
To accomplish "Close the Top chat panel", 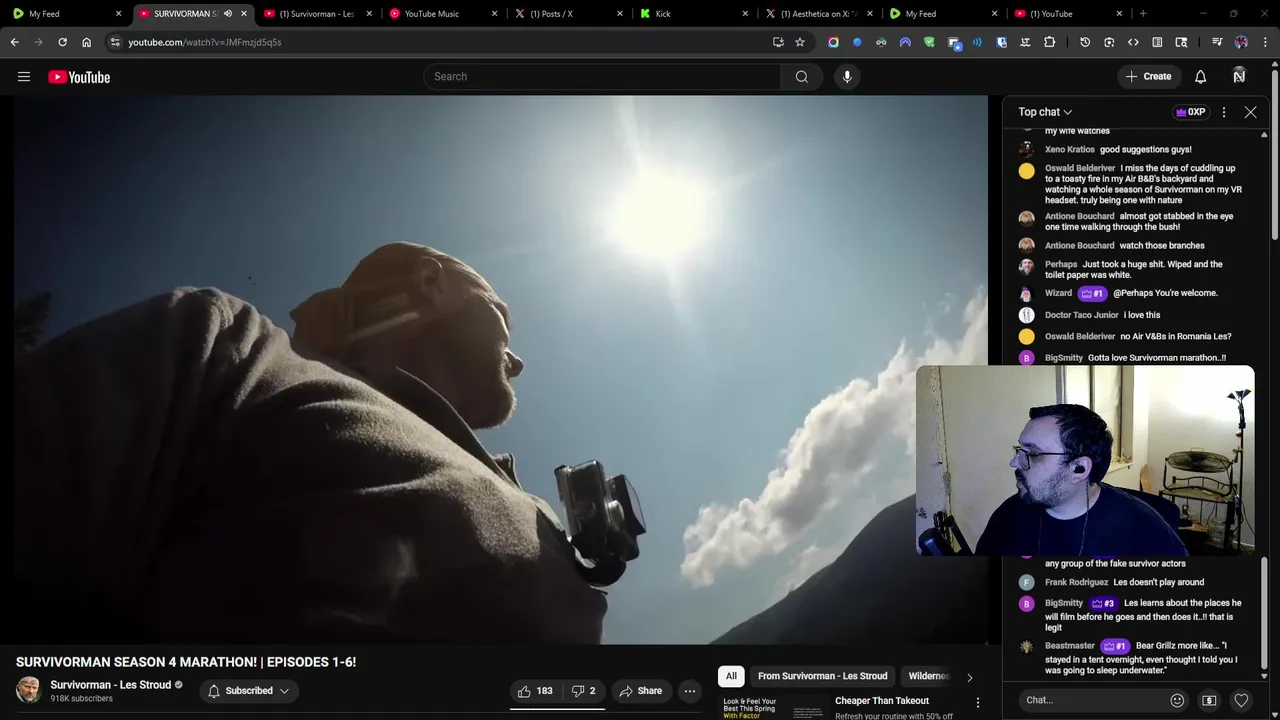I will 1250,112.
